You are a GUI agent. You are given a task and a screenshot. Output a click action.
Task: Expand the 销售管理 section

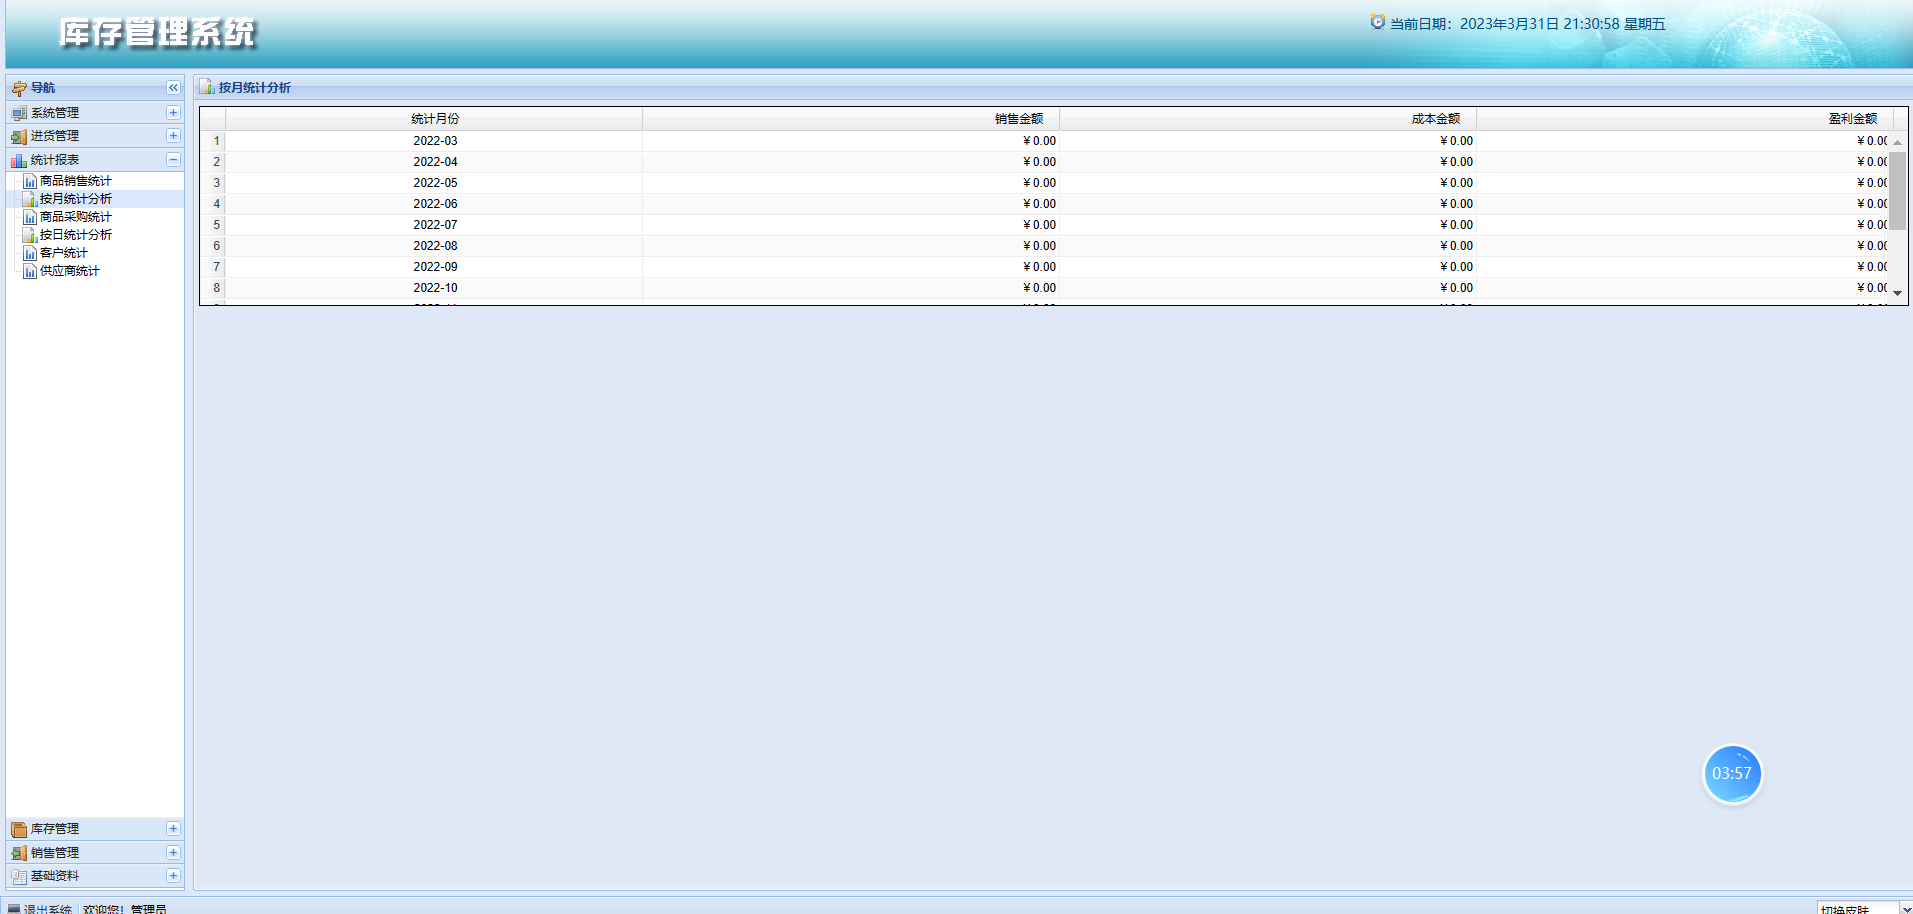point(173,853)
